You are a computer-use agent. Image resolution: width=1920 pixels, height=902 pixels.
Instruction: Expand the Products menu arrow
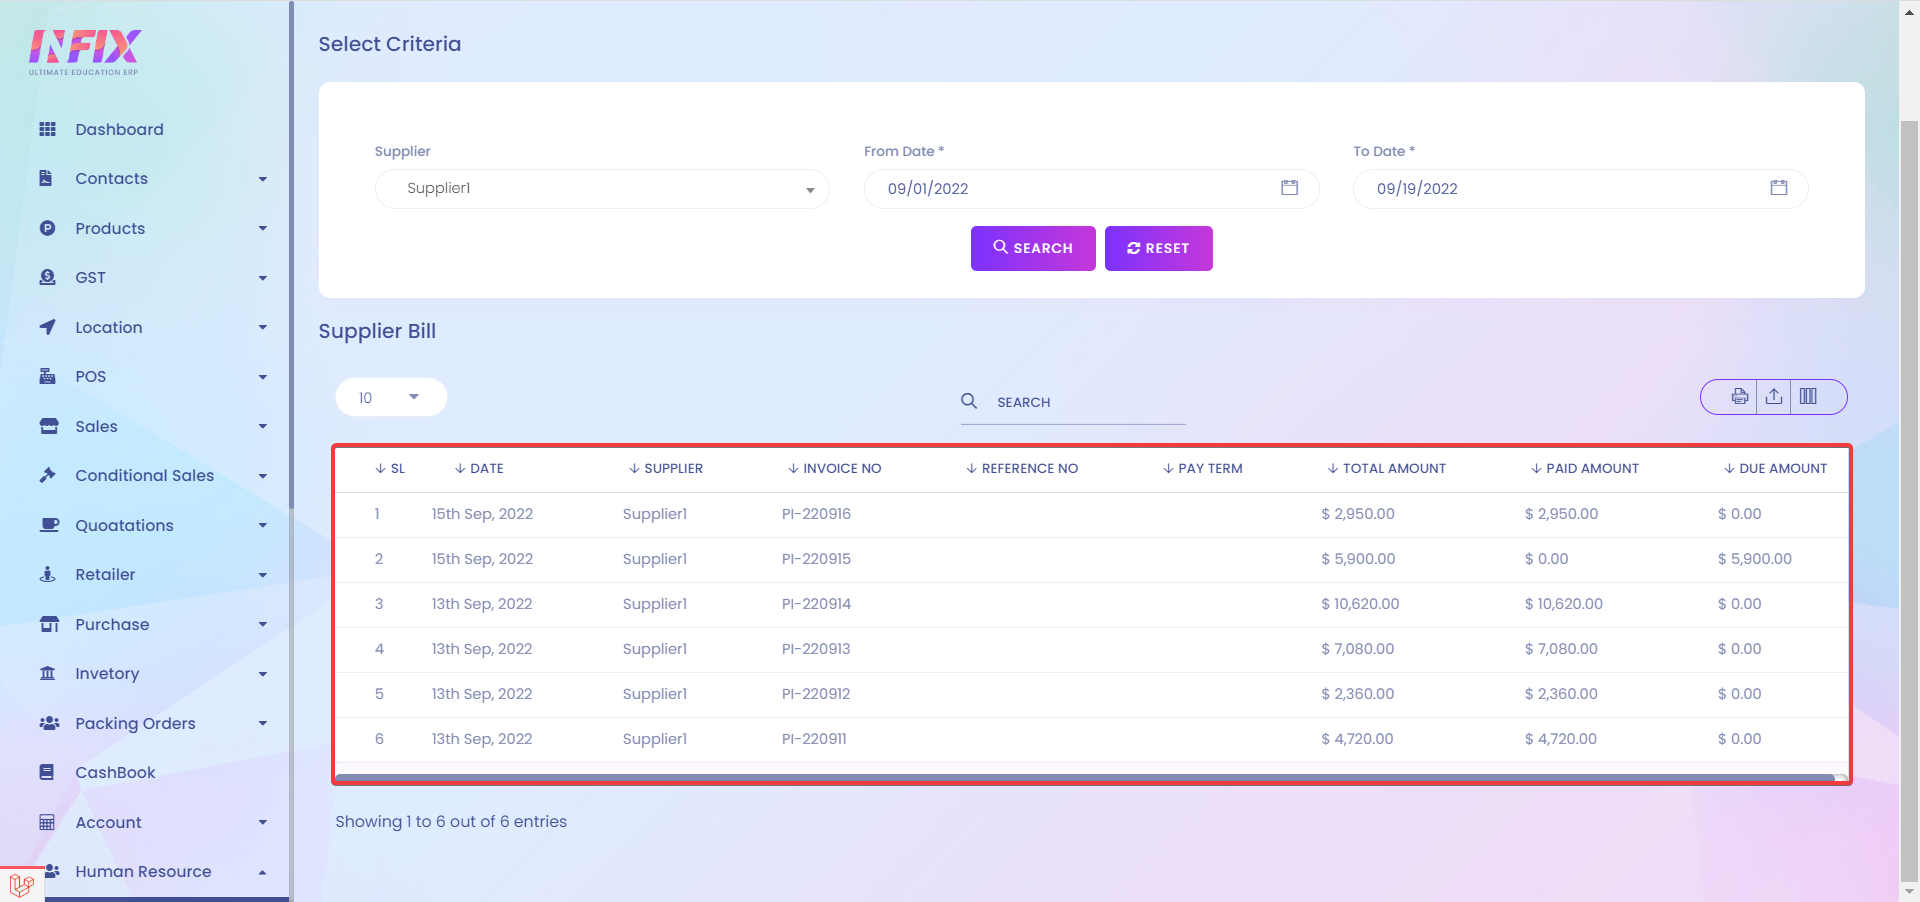click(263, 228)
